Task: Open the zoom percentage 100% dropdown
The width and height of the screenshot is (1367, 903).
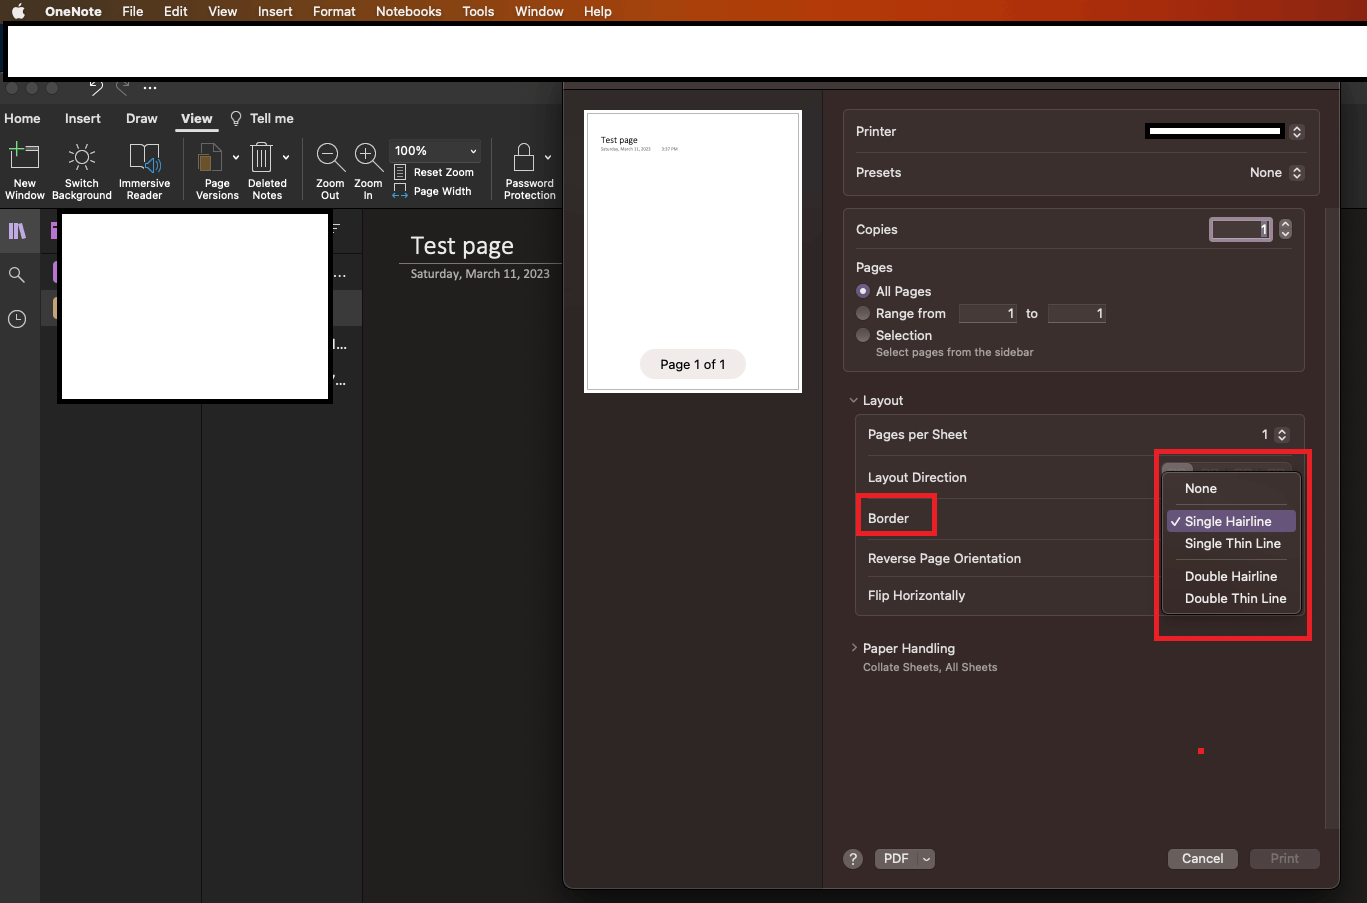Action: (x=437, y=151)
